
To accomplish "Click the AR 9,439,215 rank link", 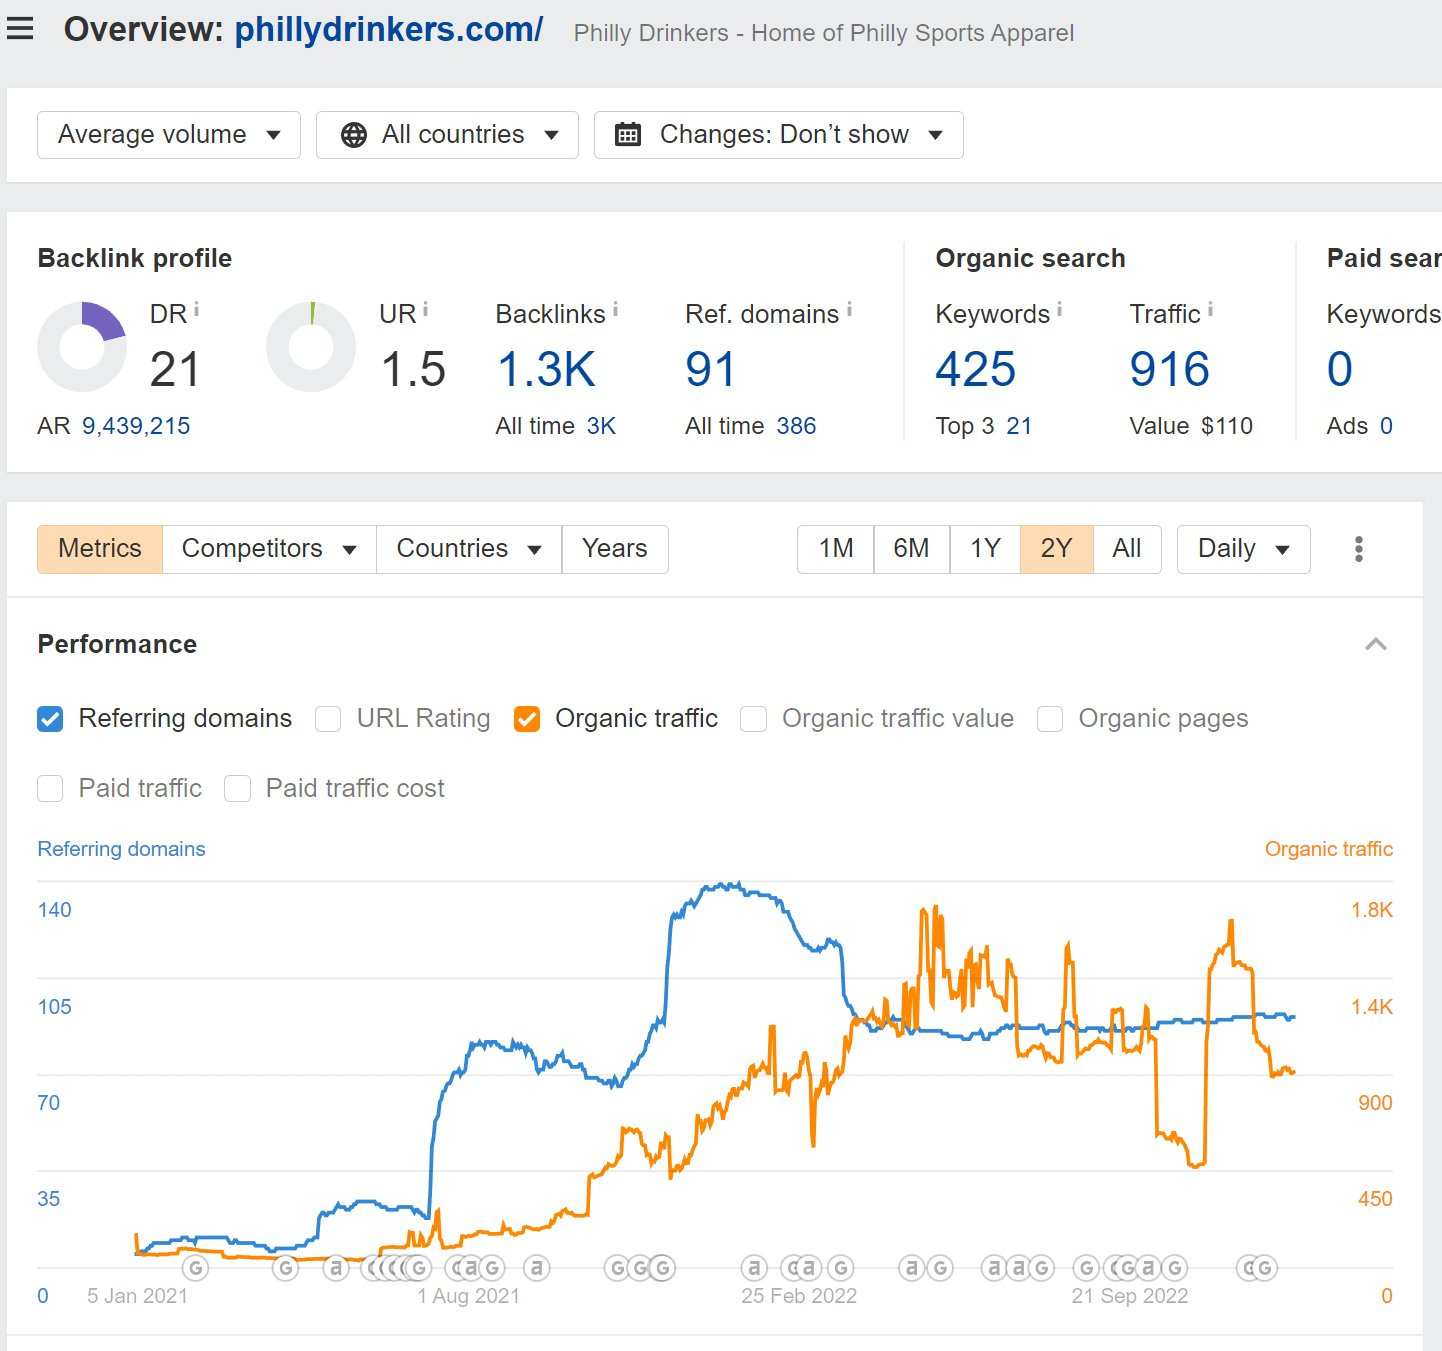I will (133, 425).
